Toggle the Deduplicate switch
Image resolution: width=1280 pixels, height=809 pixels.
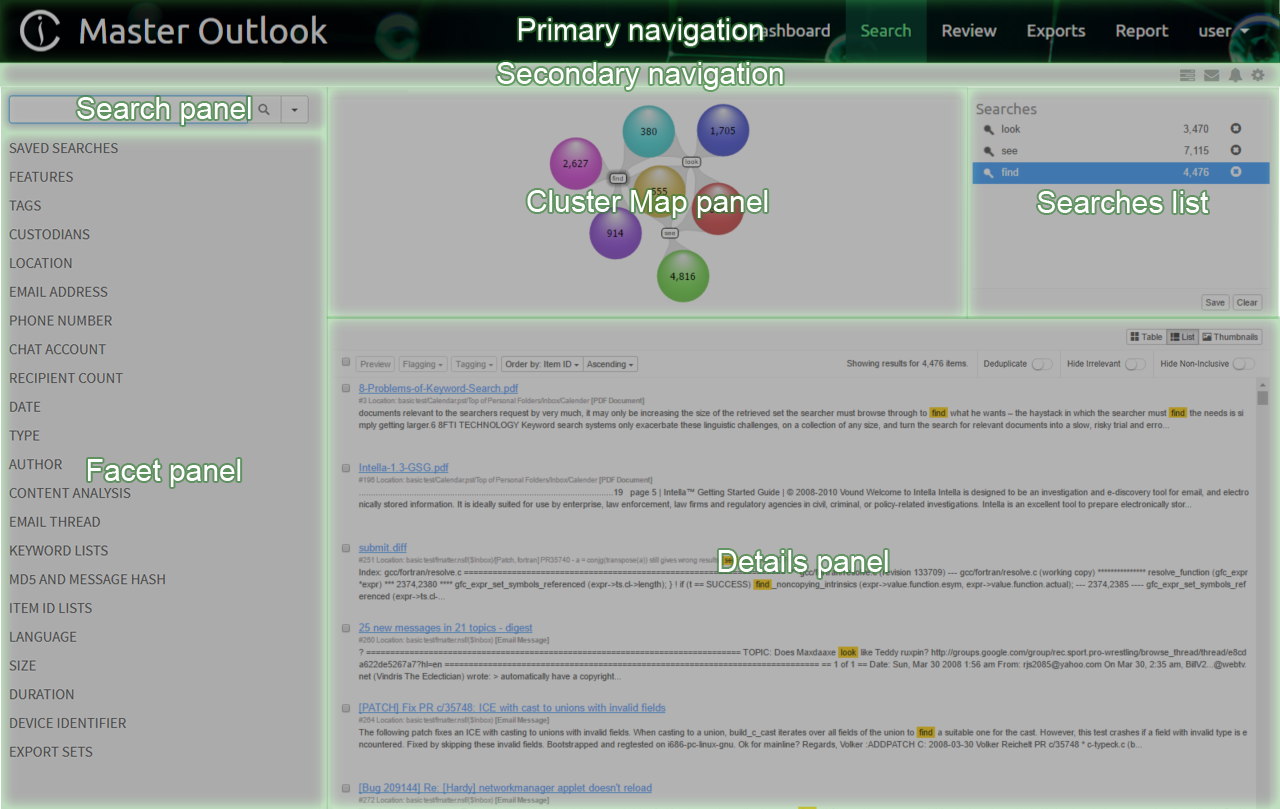[1041, 364]
